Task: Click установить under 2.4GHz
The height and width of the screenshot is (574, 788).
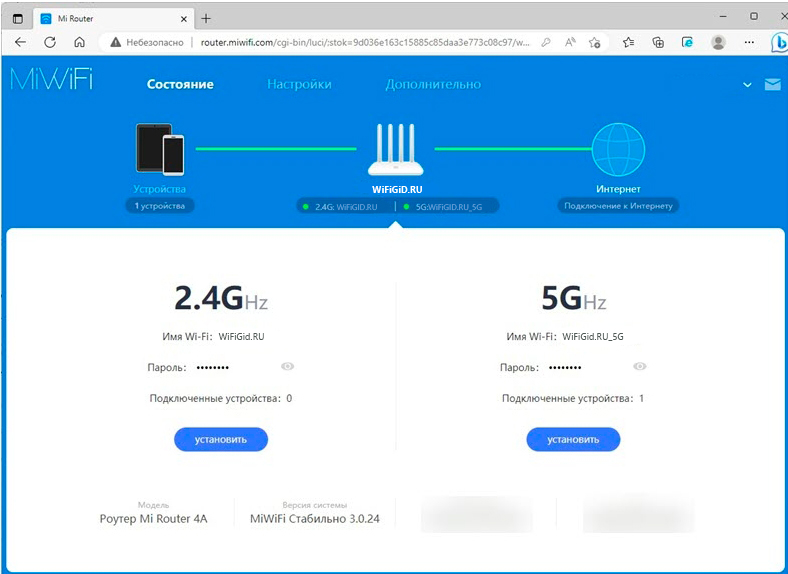Action: [x=221, y=439]
